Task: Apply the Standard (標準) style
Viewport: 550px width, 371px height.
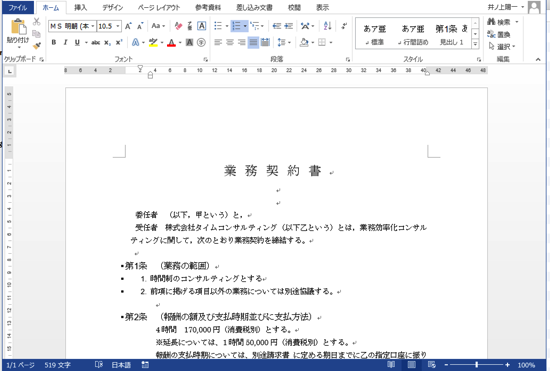Action: [x=375, y=34]
